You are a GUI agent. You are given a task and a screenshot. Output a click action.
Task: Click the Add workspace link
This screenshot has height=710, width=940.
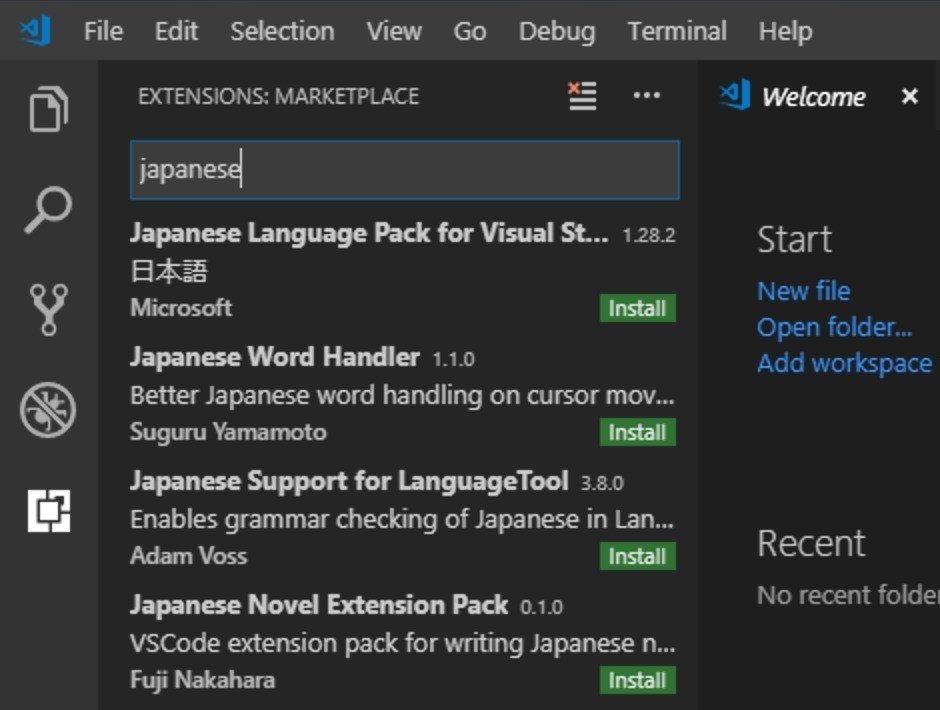(845, 363)
